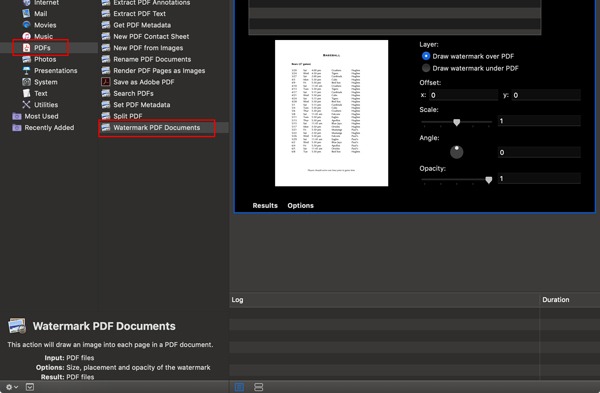This screenshot has height=393, width=600.
Task: Select the Rename PDF Documents action label
Action: [152, 59]
